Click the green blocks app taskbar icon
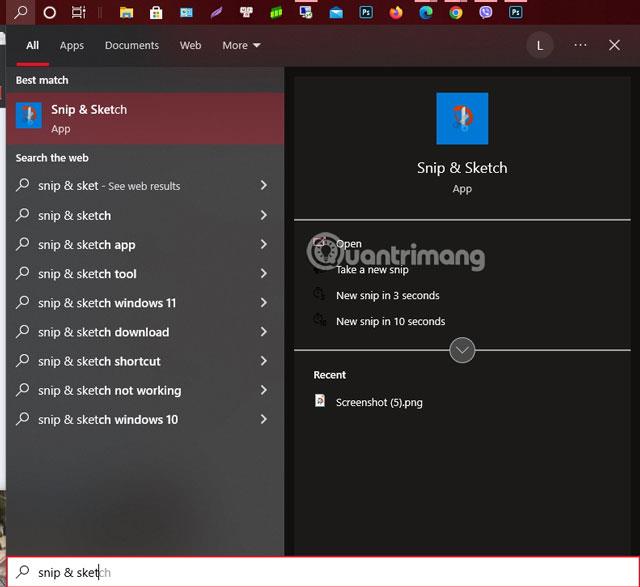 276,13
